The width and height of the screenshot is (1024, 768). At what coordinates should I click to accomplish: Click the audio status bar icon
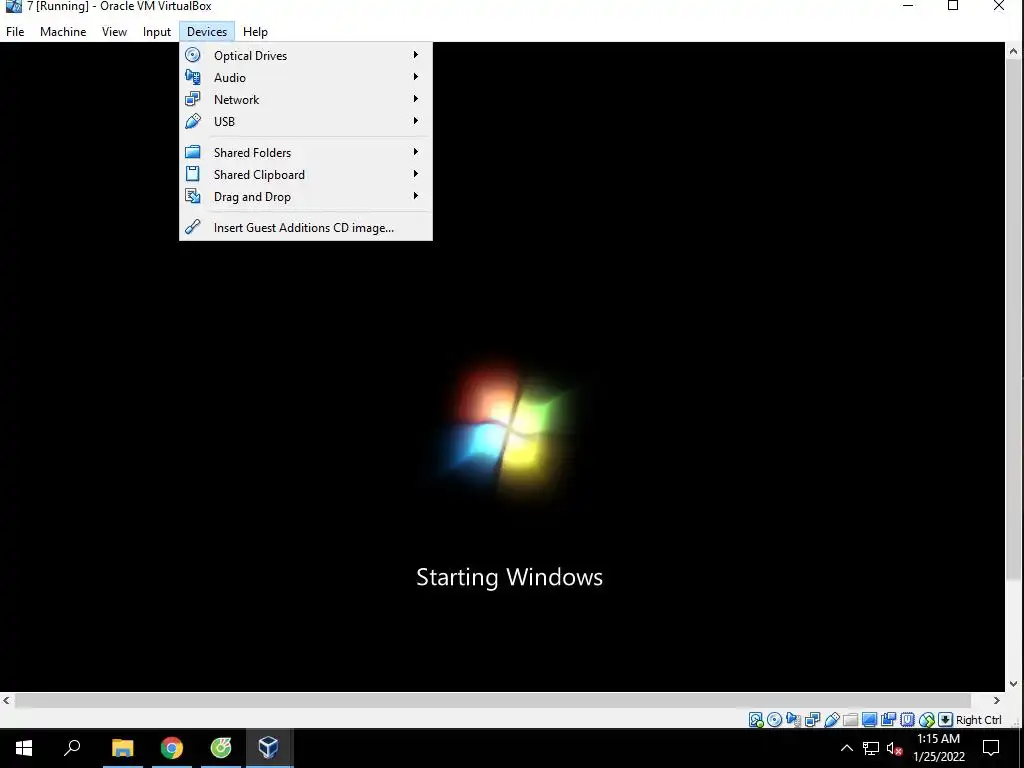click(x=793, y=720)
